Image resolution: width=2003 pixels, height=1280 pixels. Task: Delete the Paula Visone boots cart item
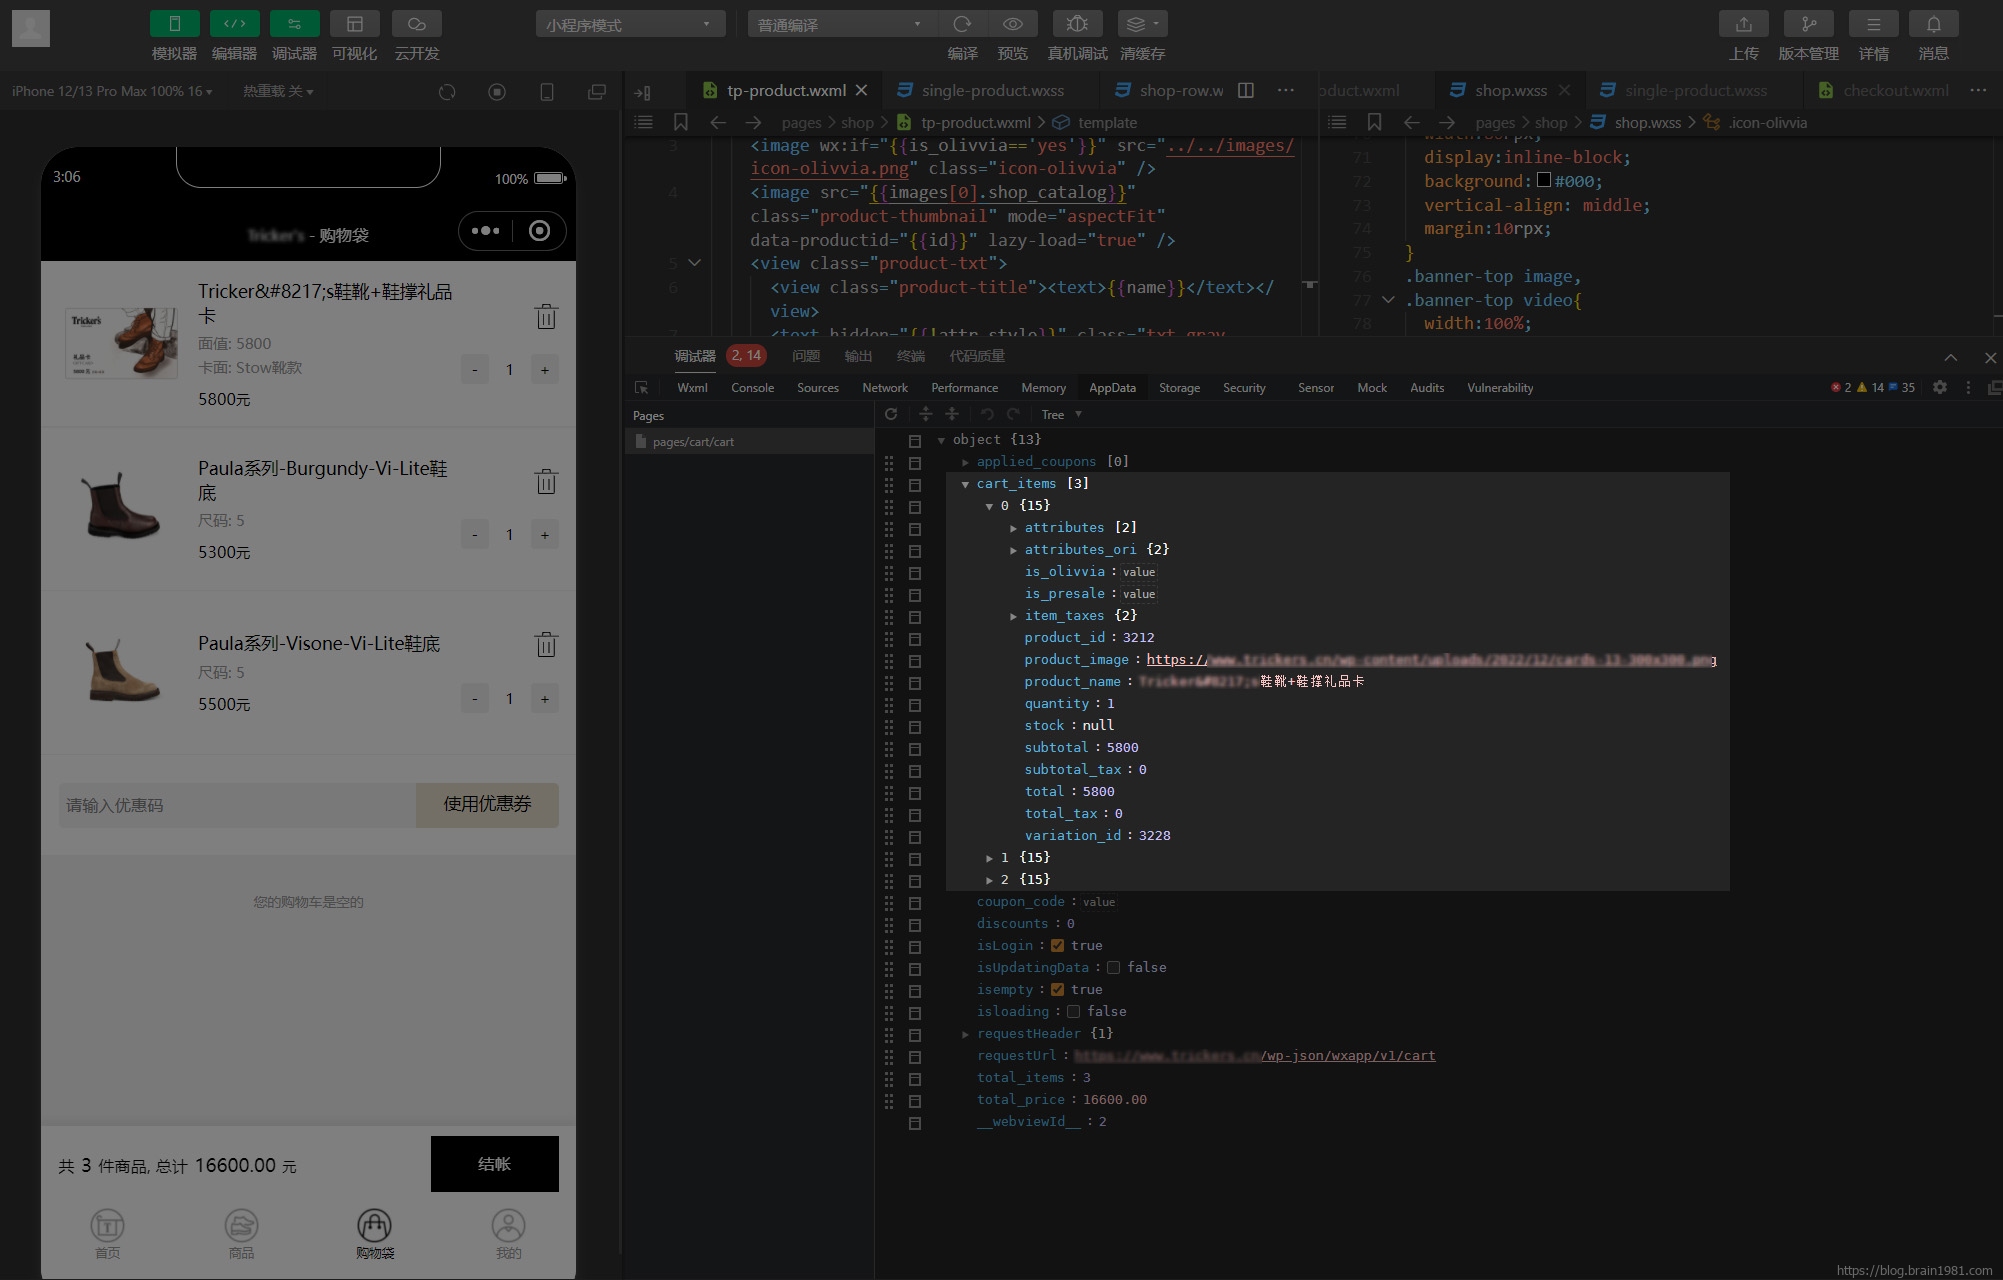point(546,644)
